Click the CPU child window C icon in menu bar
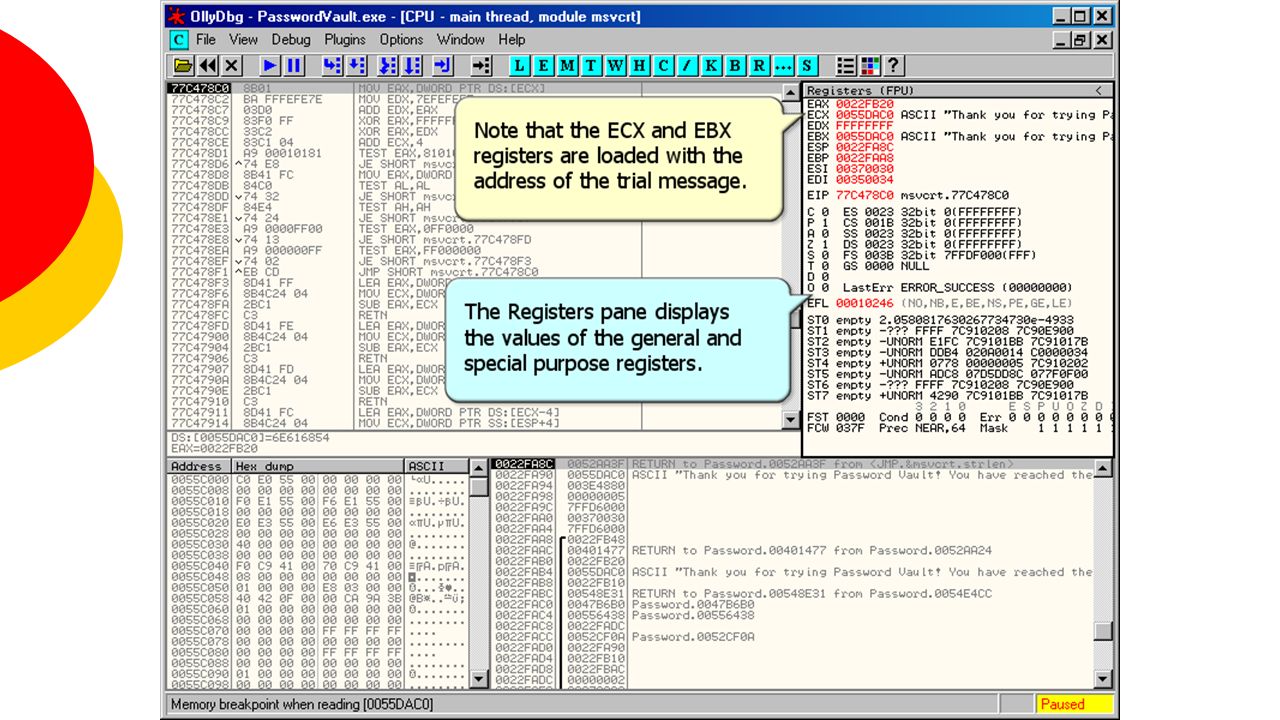The height and width of the screenshot is (720, 1280). tap(178, 40)
